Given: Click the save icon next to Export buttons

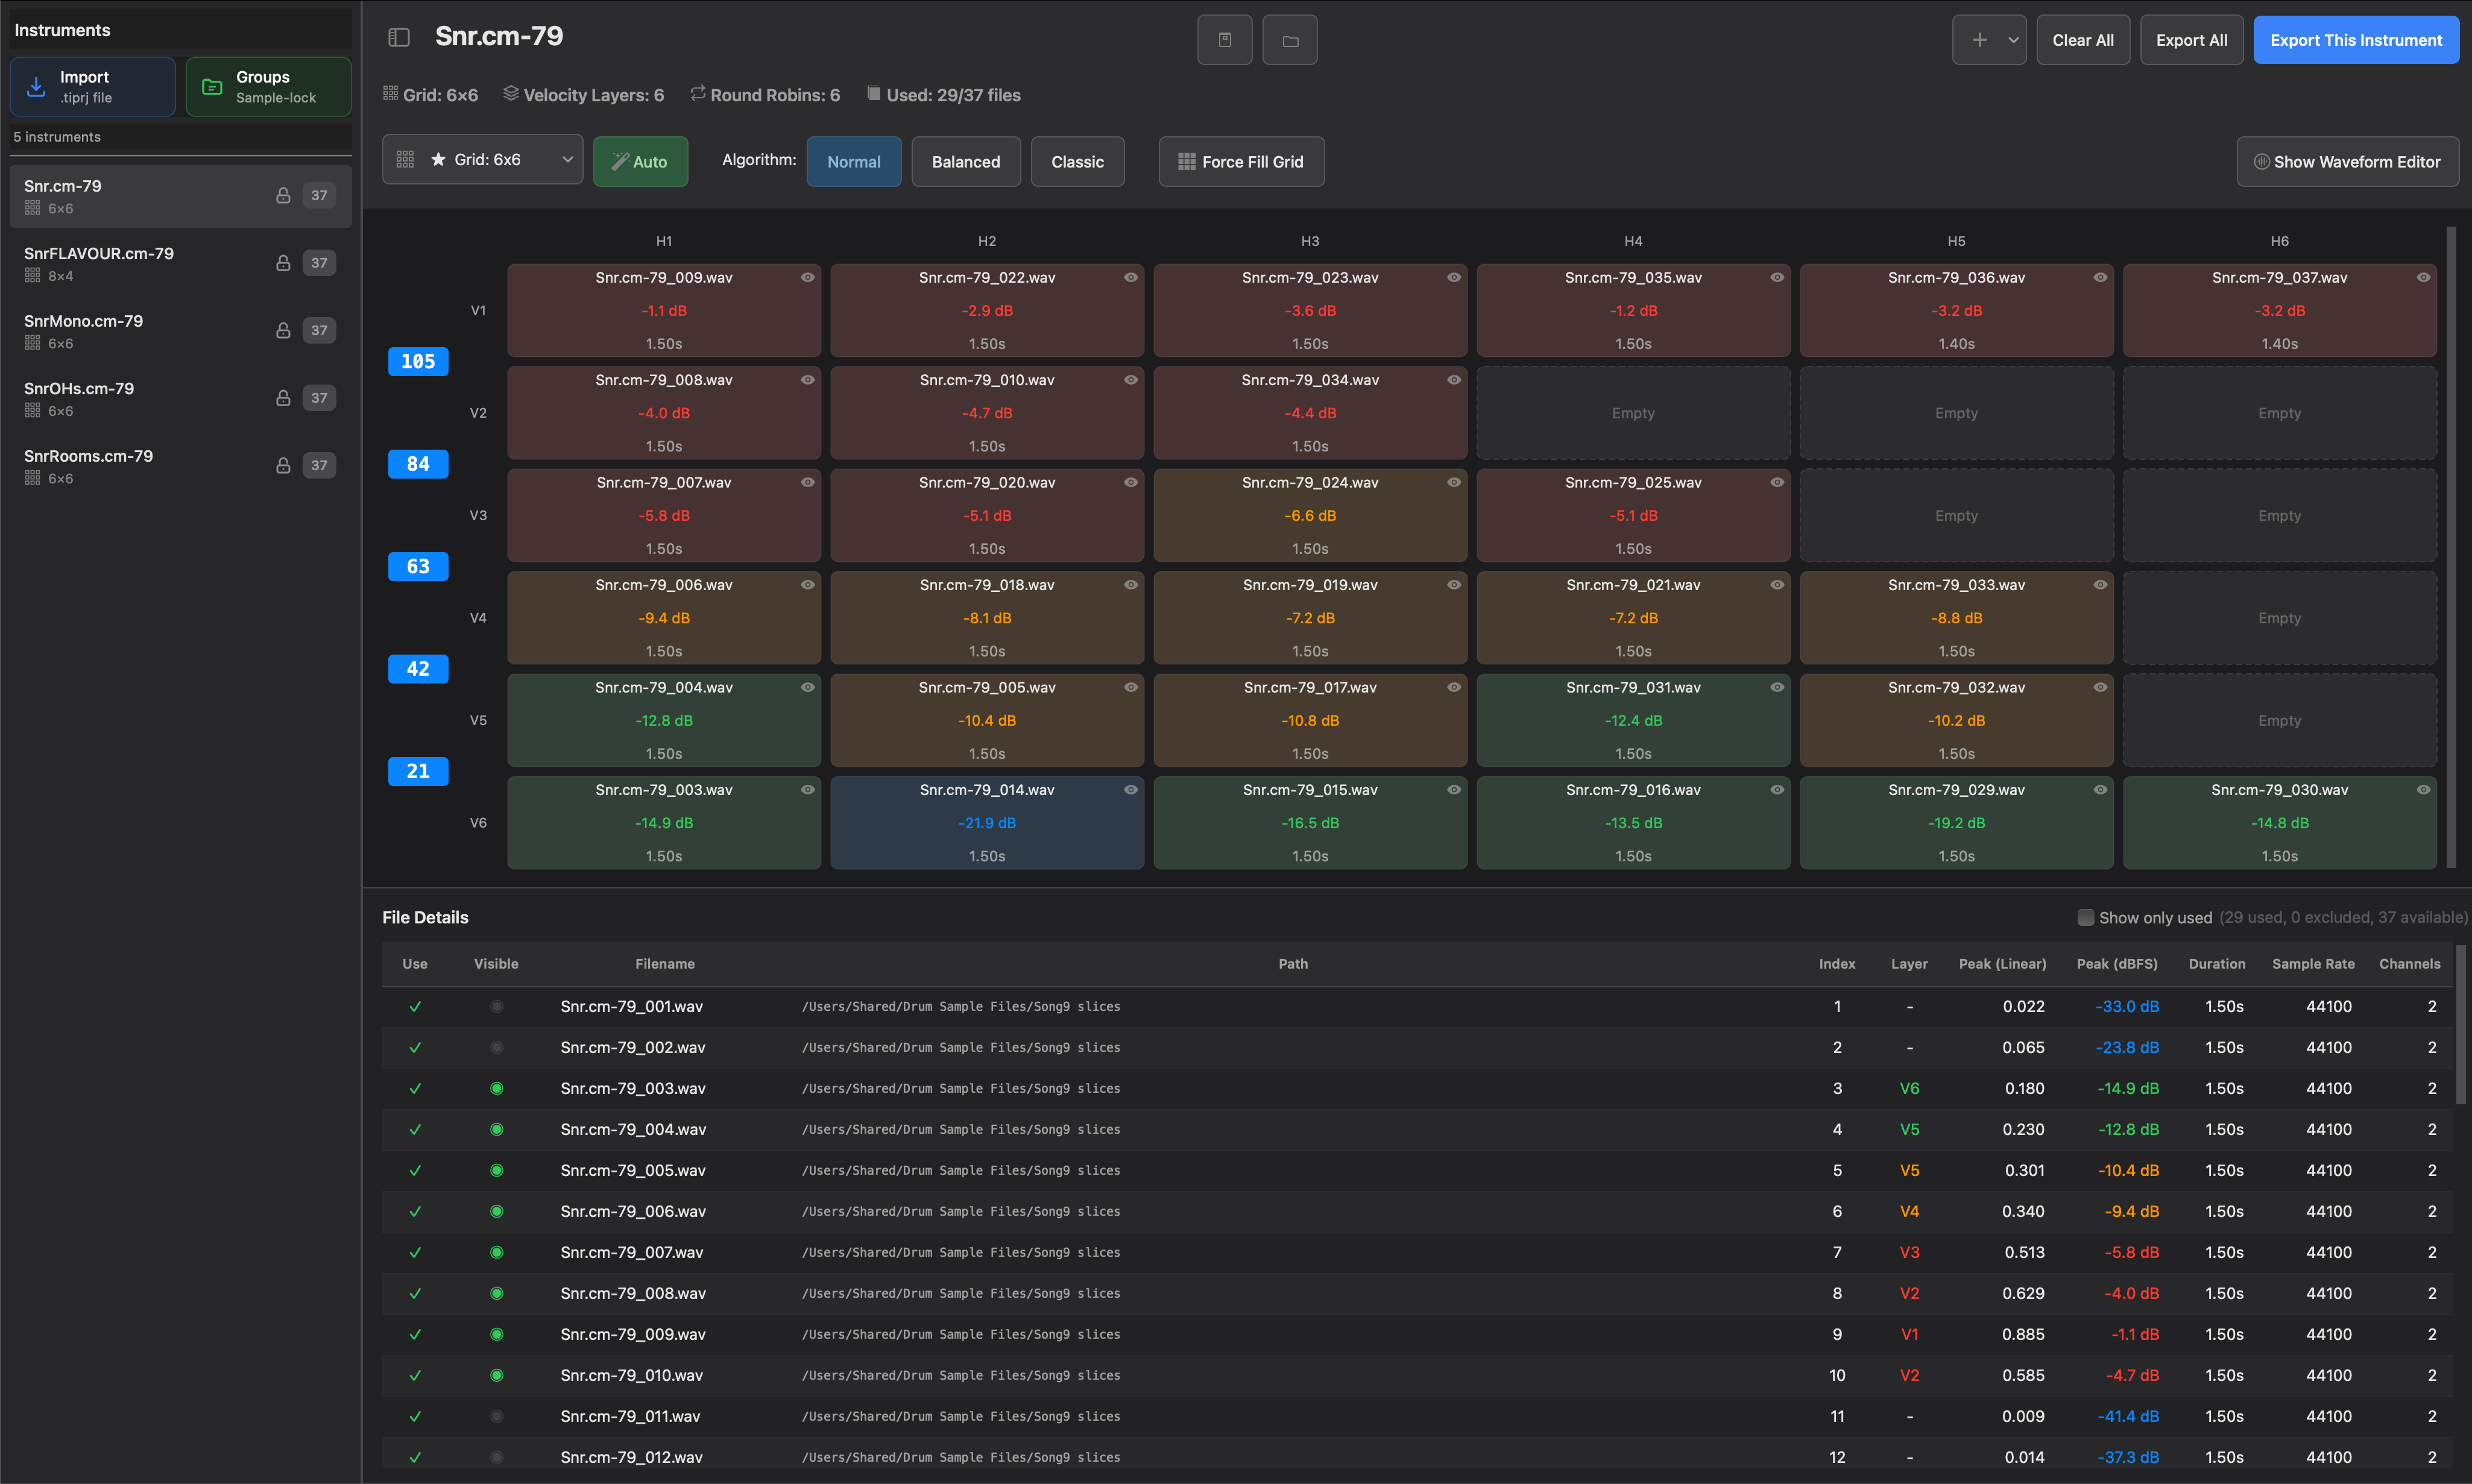Looking at the screenshot, I should [1225, 39].
